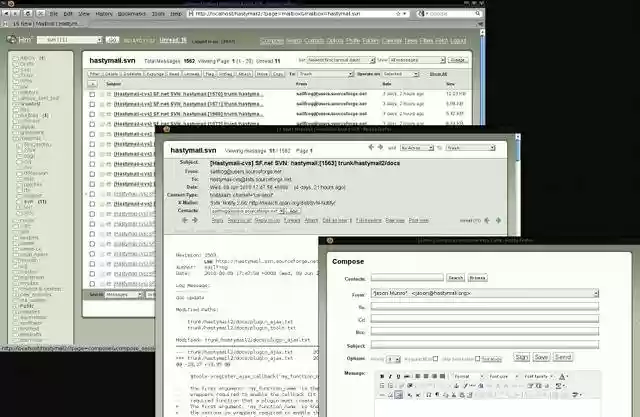Open the browser Edit menu
640x417 pixels.
click(x=68, y=13)
